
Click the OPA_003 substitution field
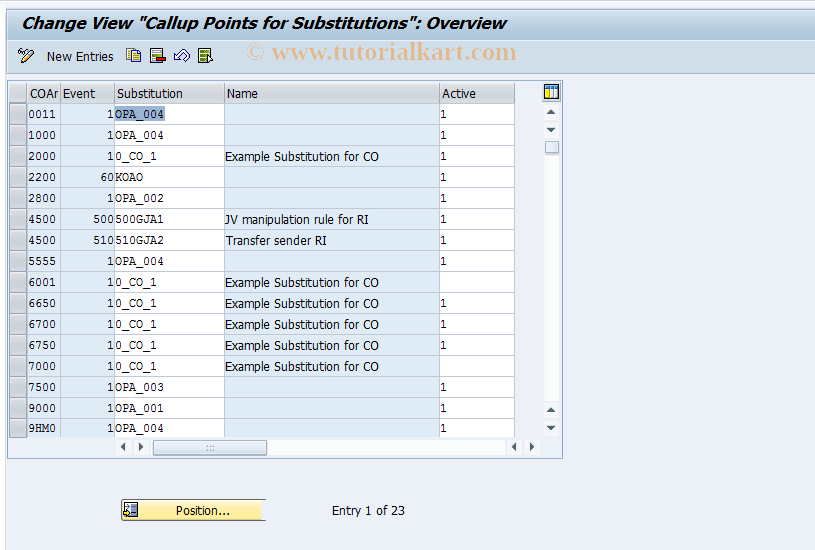[169, 387]
